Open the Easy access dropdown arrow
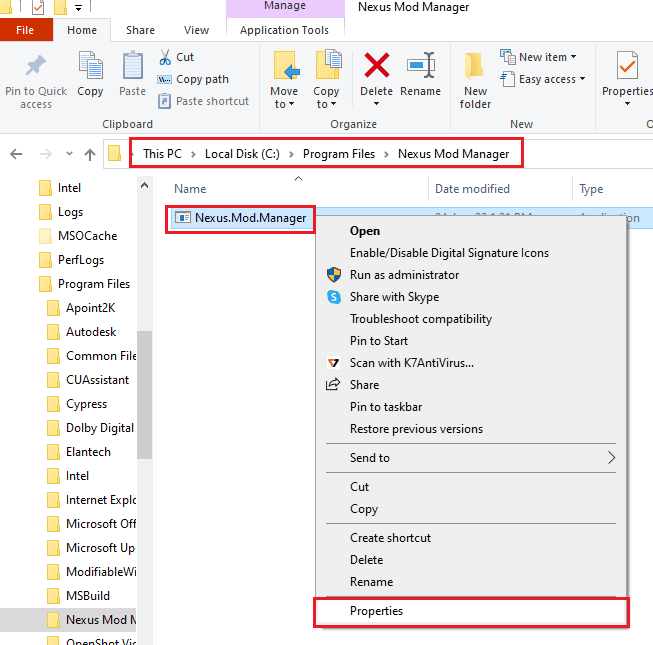The image size is (653, 645). tap(582, 79)
